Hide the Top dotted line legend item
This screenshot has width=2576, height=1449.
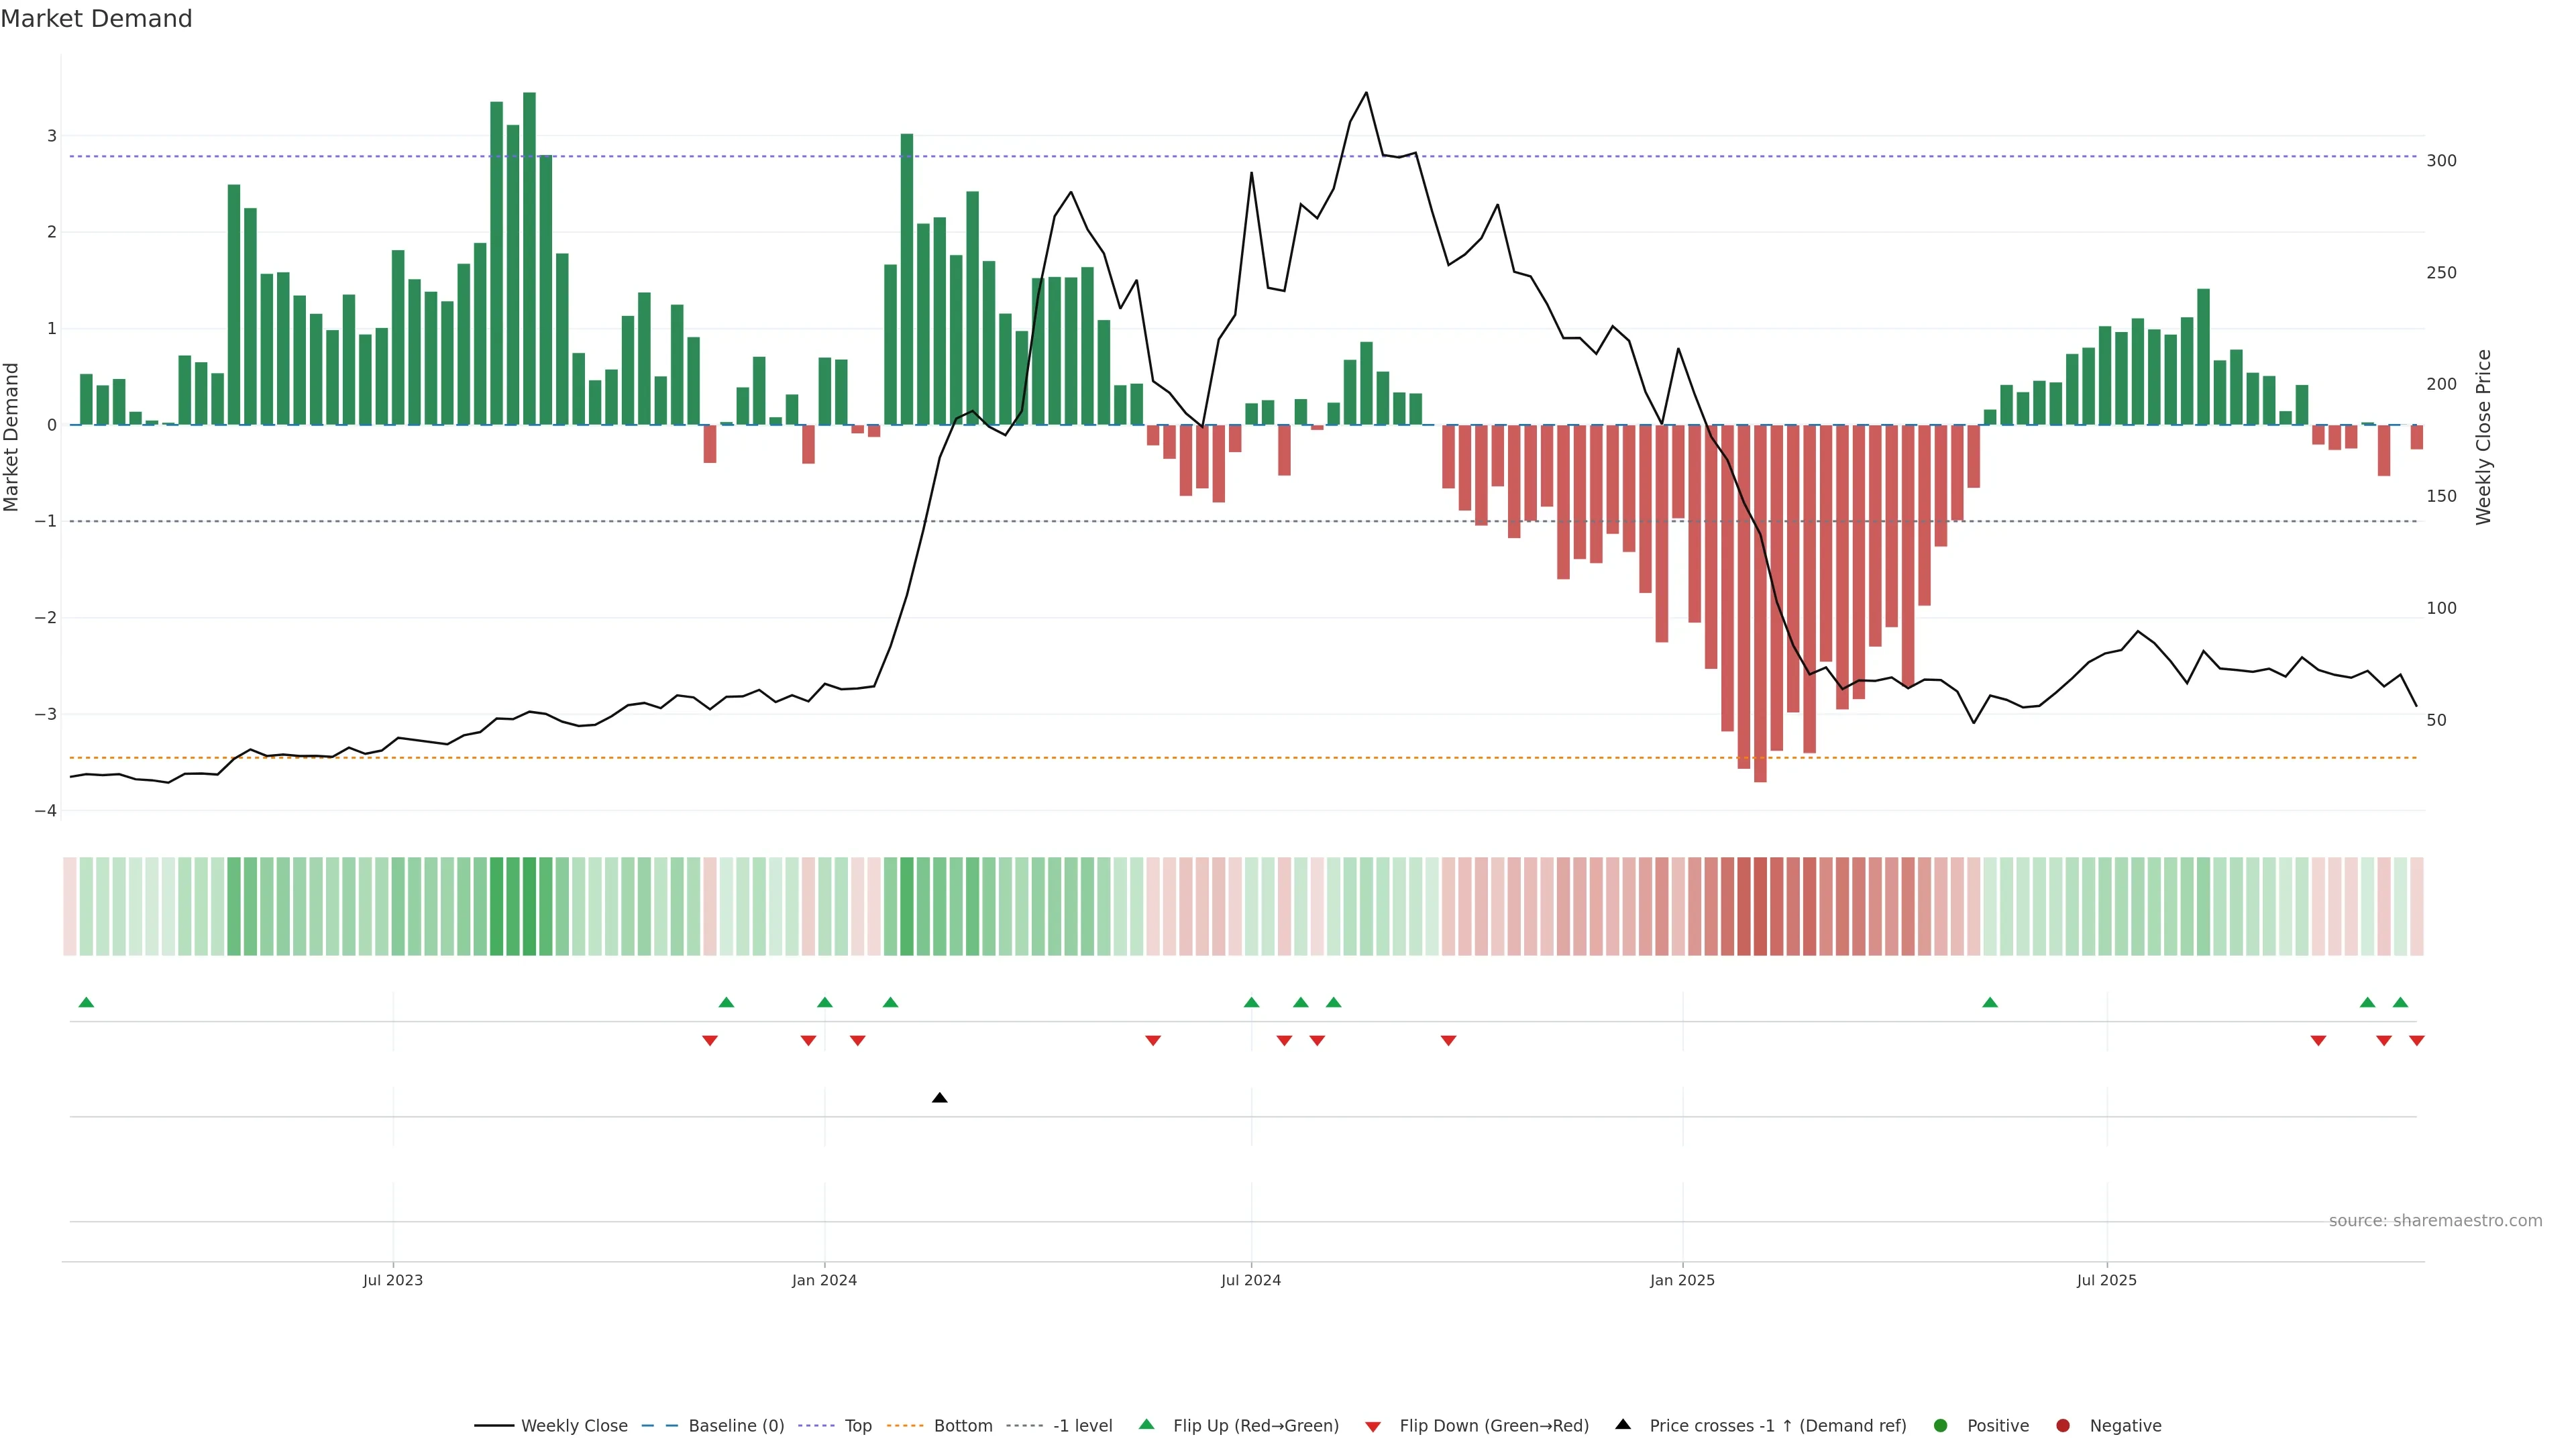(x=857, y=1426)
